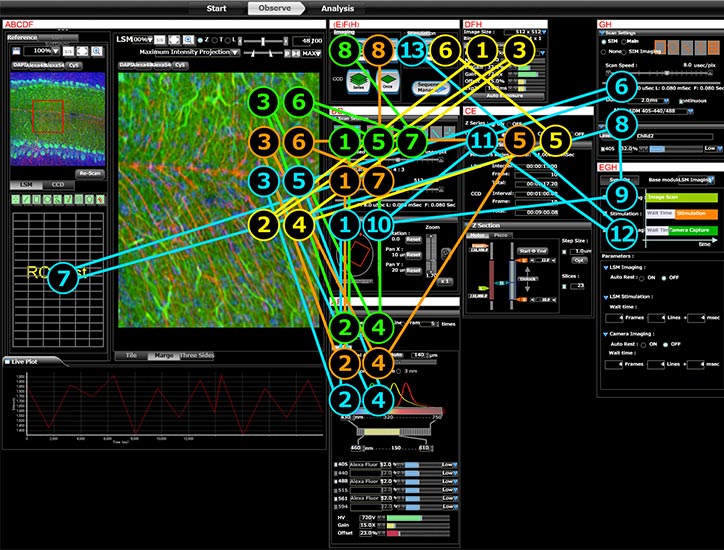Click the x1 zoom reset button
Image resolution: width=724 pixels, height=550 pixels.
[x=444, y=281]
